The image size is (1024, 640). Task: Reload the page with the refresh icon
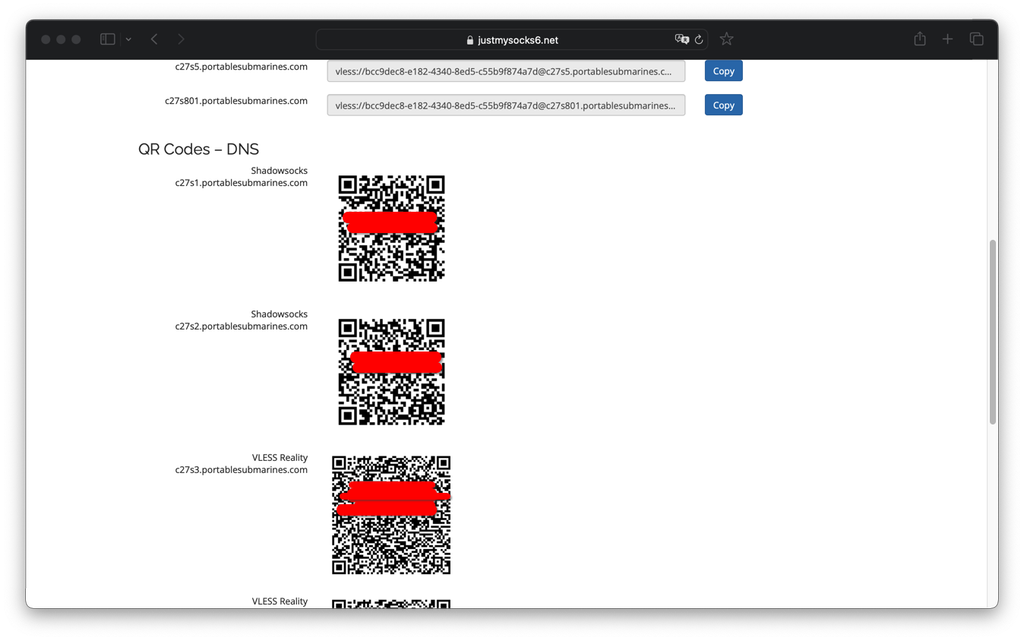(699, 39)
